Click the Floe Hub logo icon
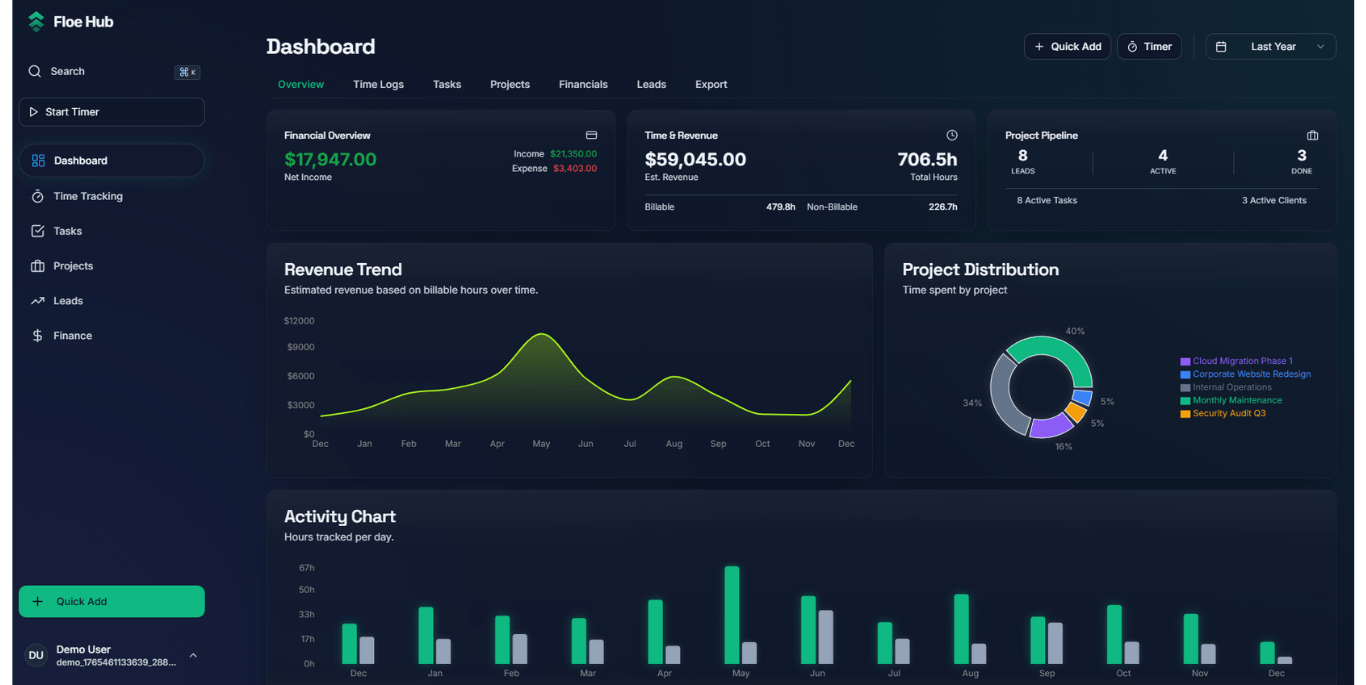 point(37,21)
